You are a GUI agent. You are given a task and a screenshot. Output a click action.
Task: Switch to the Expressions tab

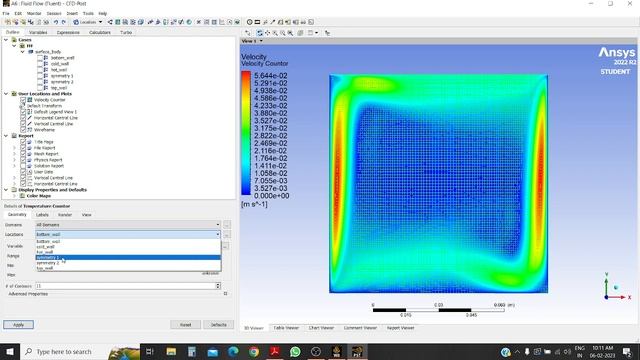coord(68,32)
